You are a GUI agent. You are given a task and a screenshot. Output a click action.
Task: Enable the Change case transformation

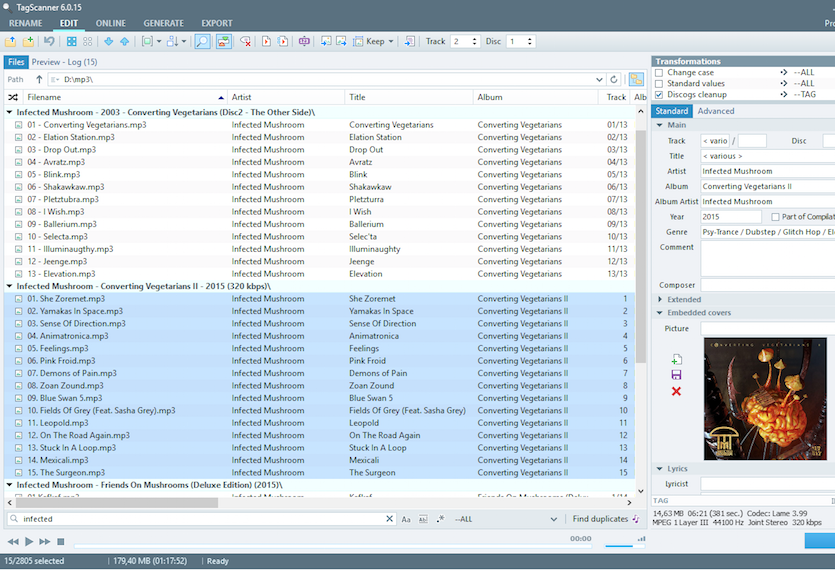point(659,72)
